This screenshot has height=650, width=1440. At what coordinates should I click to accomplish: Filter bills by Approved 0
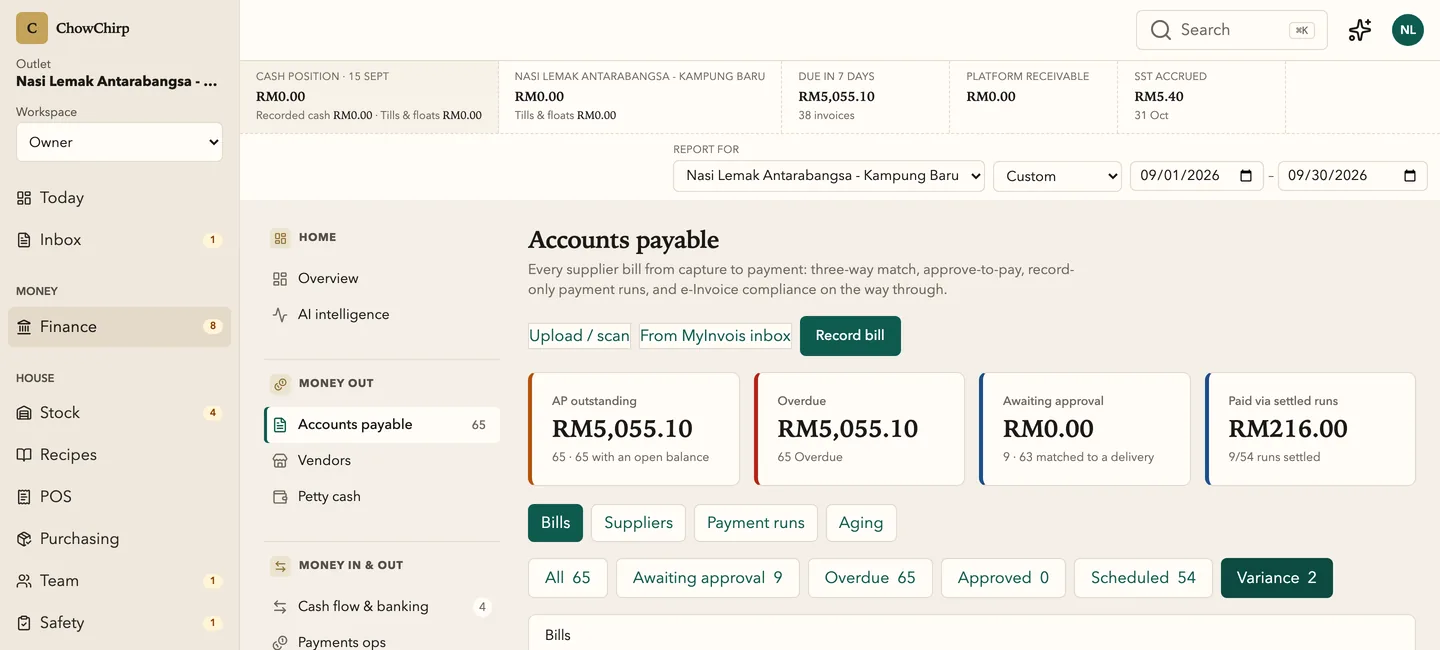[x=1003, y=578]
